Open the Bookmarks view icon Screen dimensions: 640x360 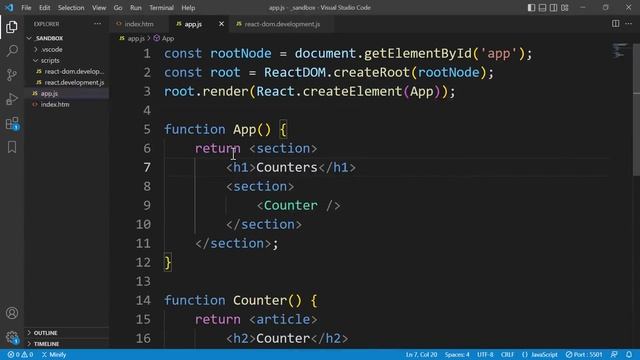[12, 147]
